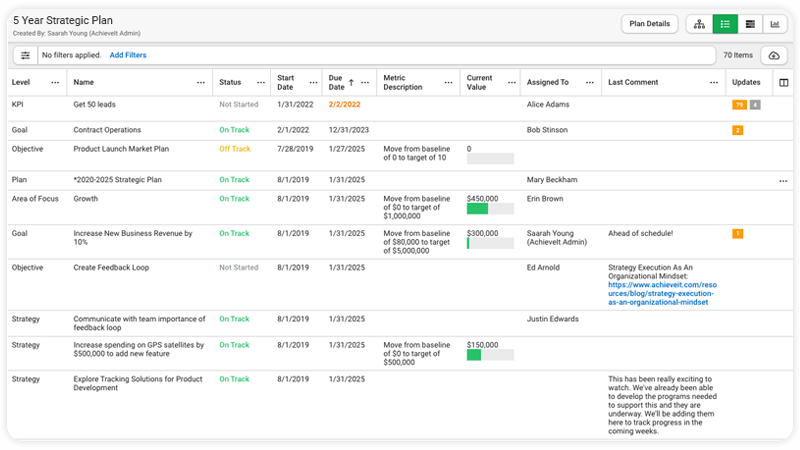Click the Name column header
The height and width of the screenshot is (450, 800).
point(84,82)
